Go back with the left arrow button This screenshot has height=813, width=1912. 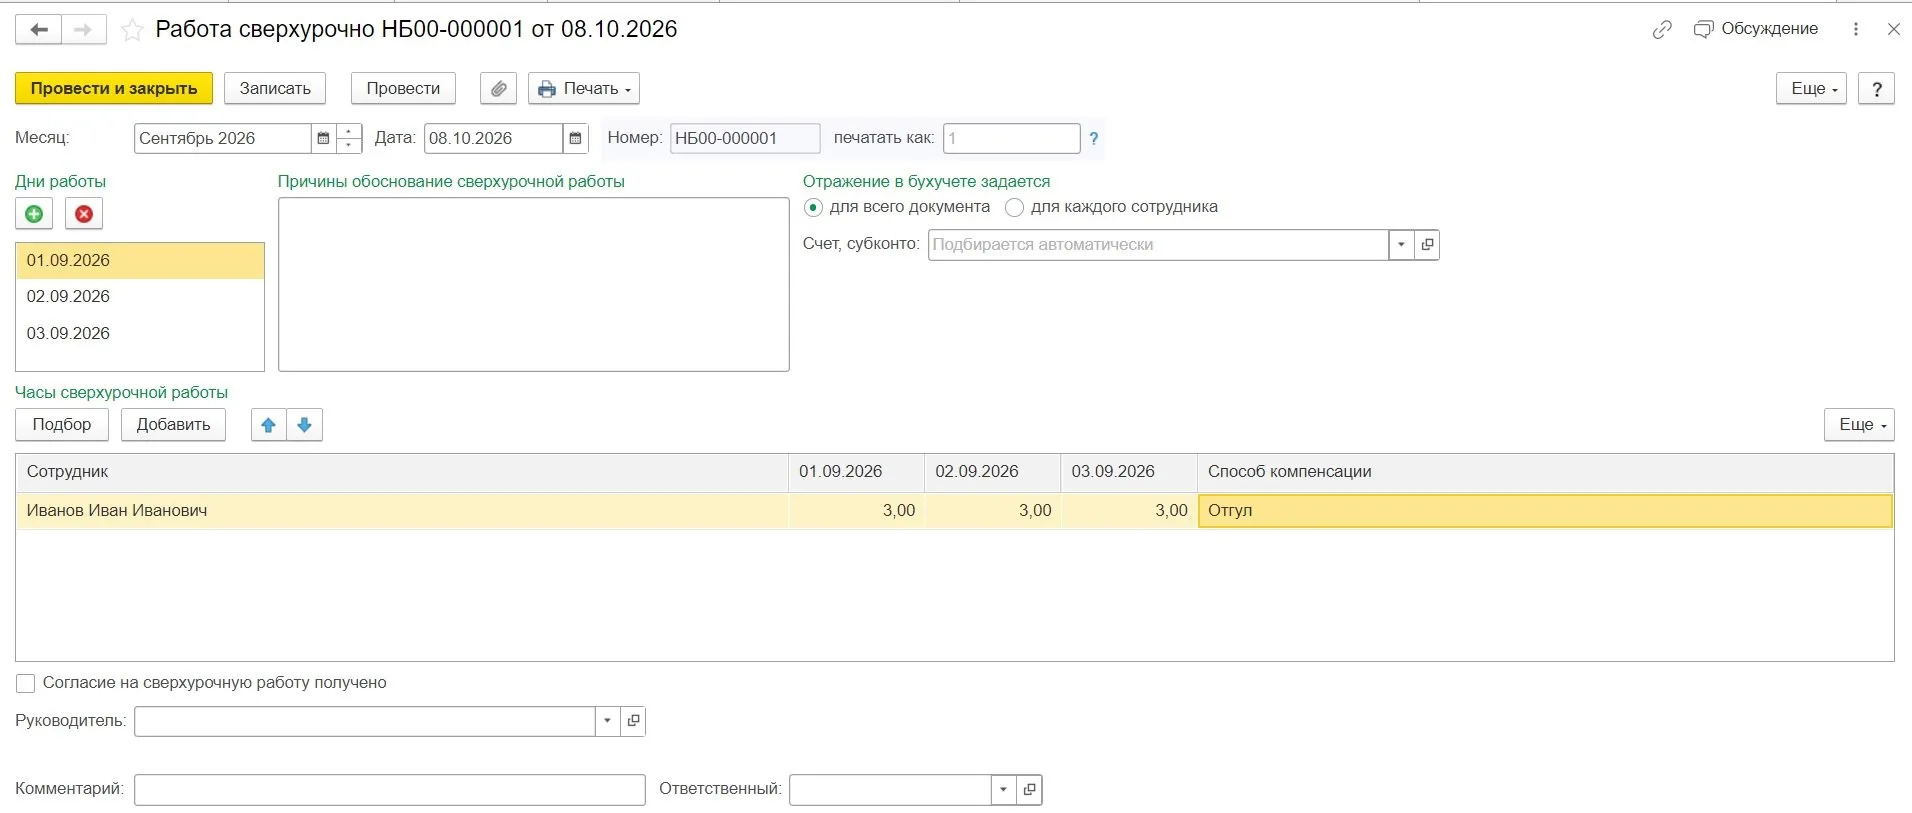click(x=38, y=30)
